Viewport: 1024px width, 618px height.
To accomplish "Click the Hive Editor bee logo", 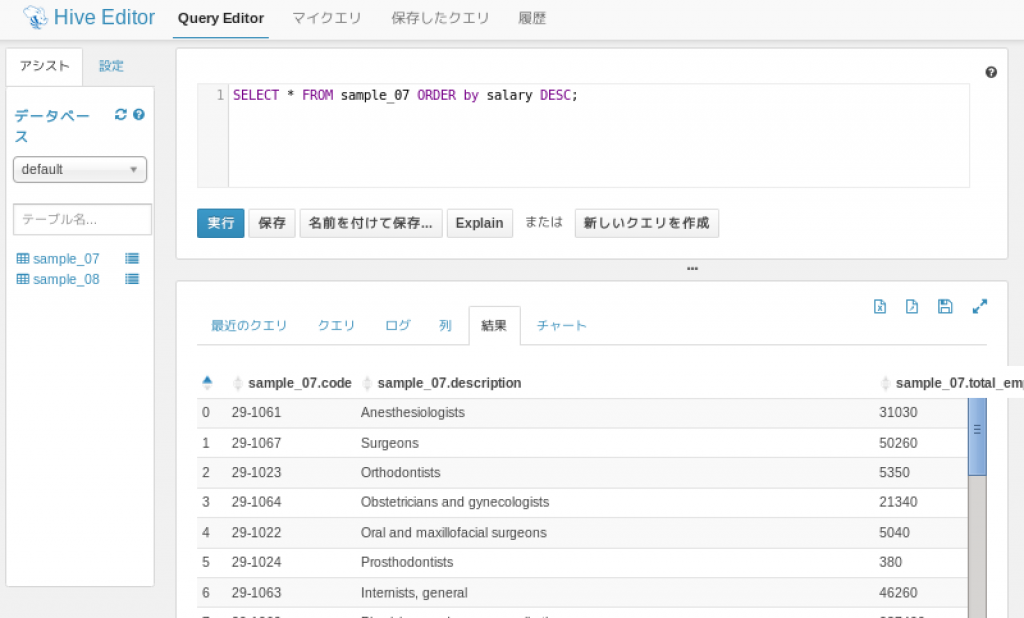I will point(35,17).
